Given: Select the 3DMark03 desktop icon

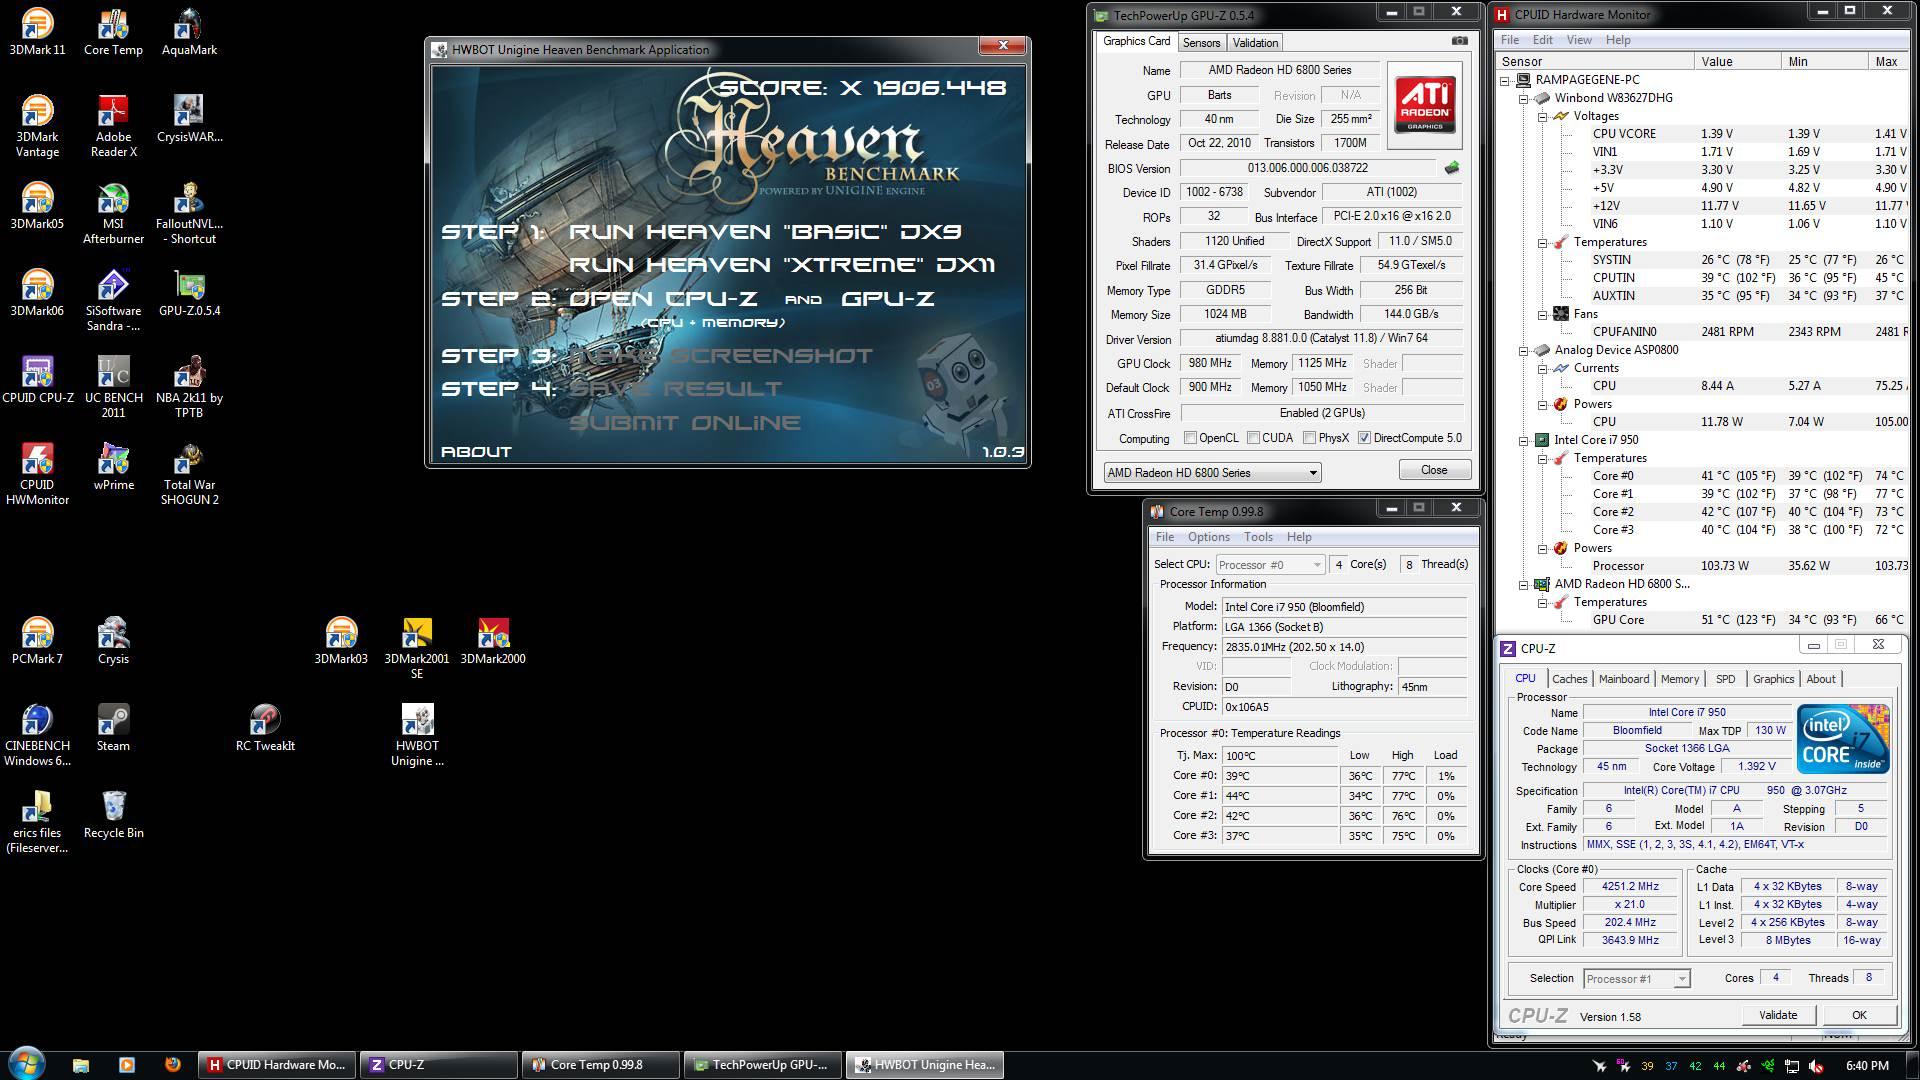Looking at the screenshot, I should [x=341, y=641].
